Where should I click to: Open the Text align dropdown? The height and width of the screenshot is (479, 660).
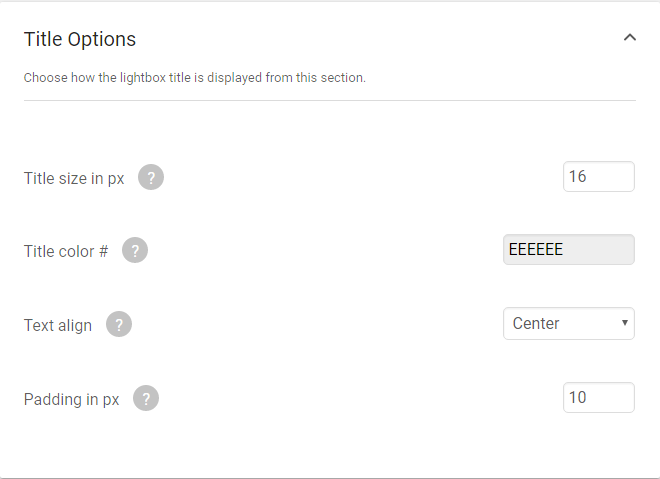569,324
